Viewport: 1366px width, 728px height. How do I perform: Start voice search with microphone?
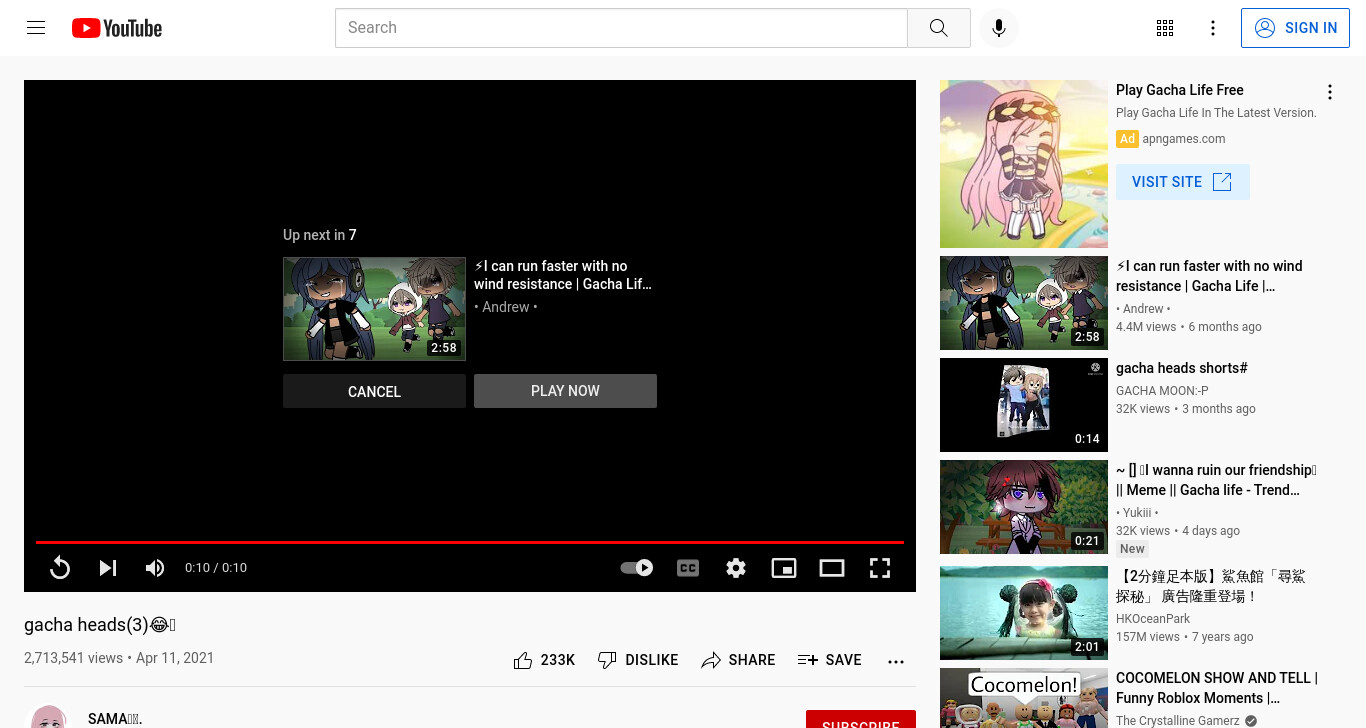click(x=998, y=28)
